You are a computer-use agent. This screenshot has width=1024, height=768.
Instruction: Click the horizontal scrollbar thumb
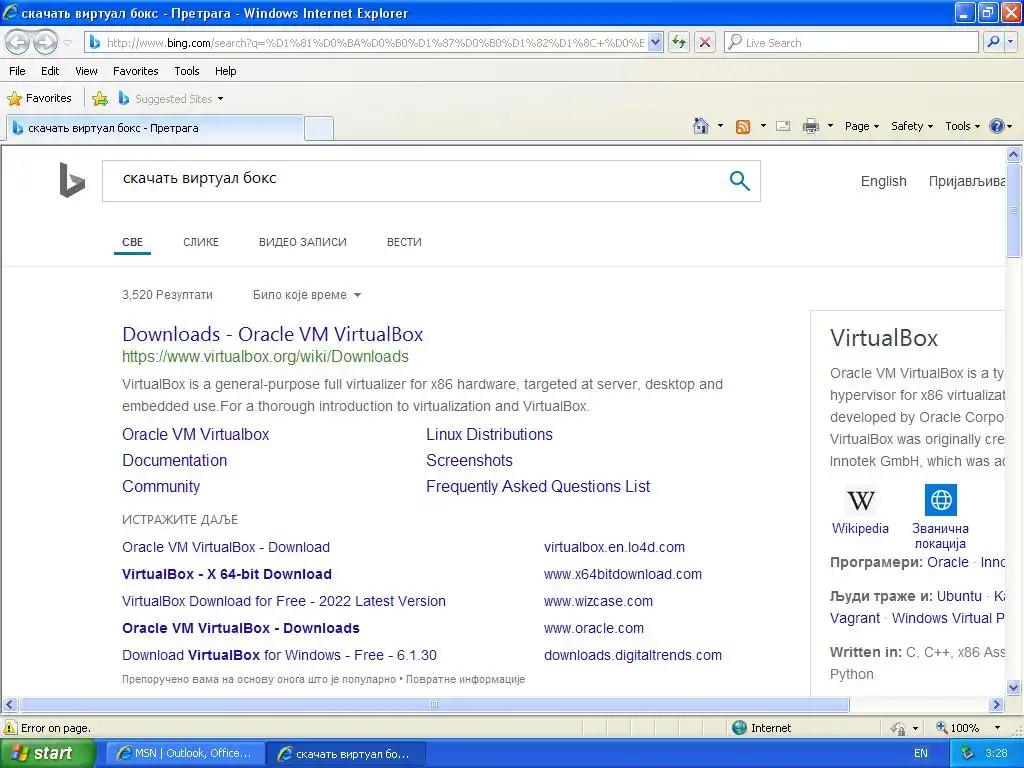coord(434,705)
